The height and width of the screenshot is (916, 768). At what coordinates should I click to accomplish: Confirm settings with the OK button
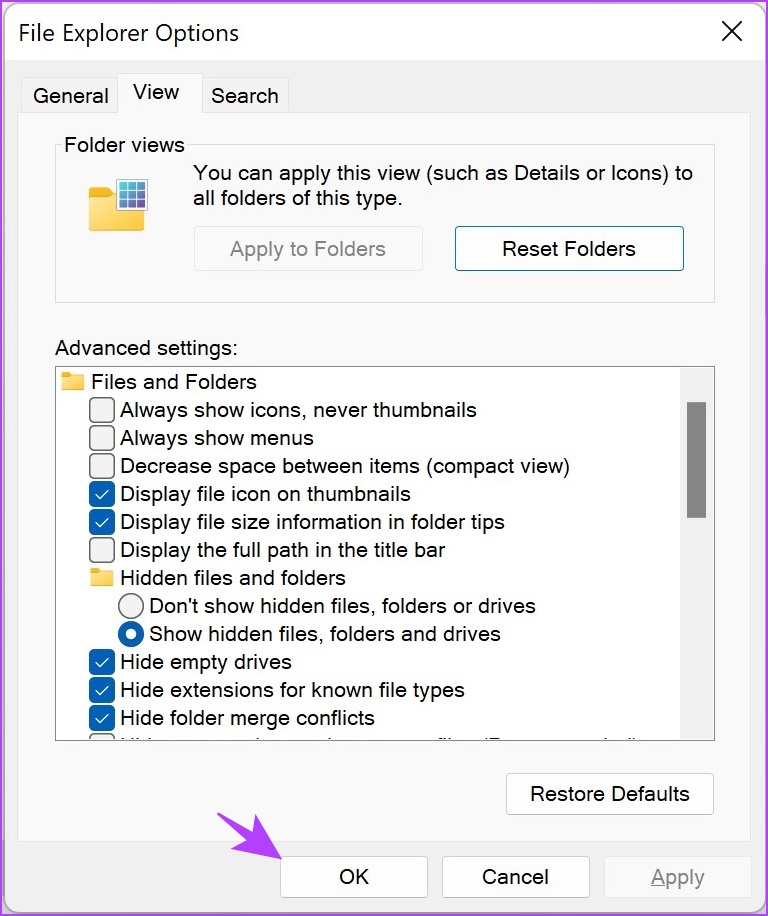352,877
